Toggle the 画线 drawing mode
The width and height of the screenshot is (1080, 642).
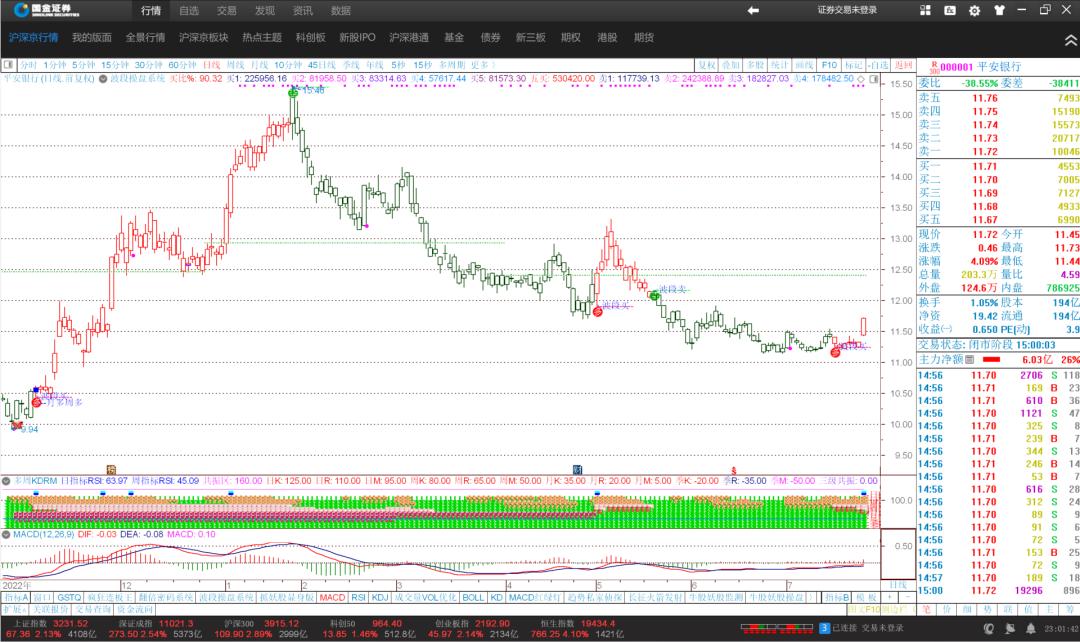click(x=804, y=64)
